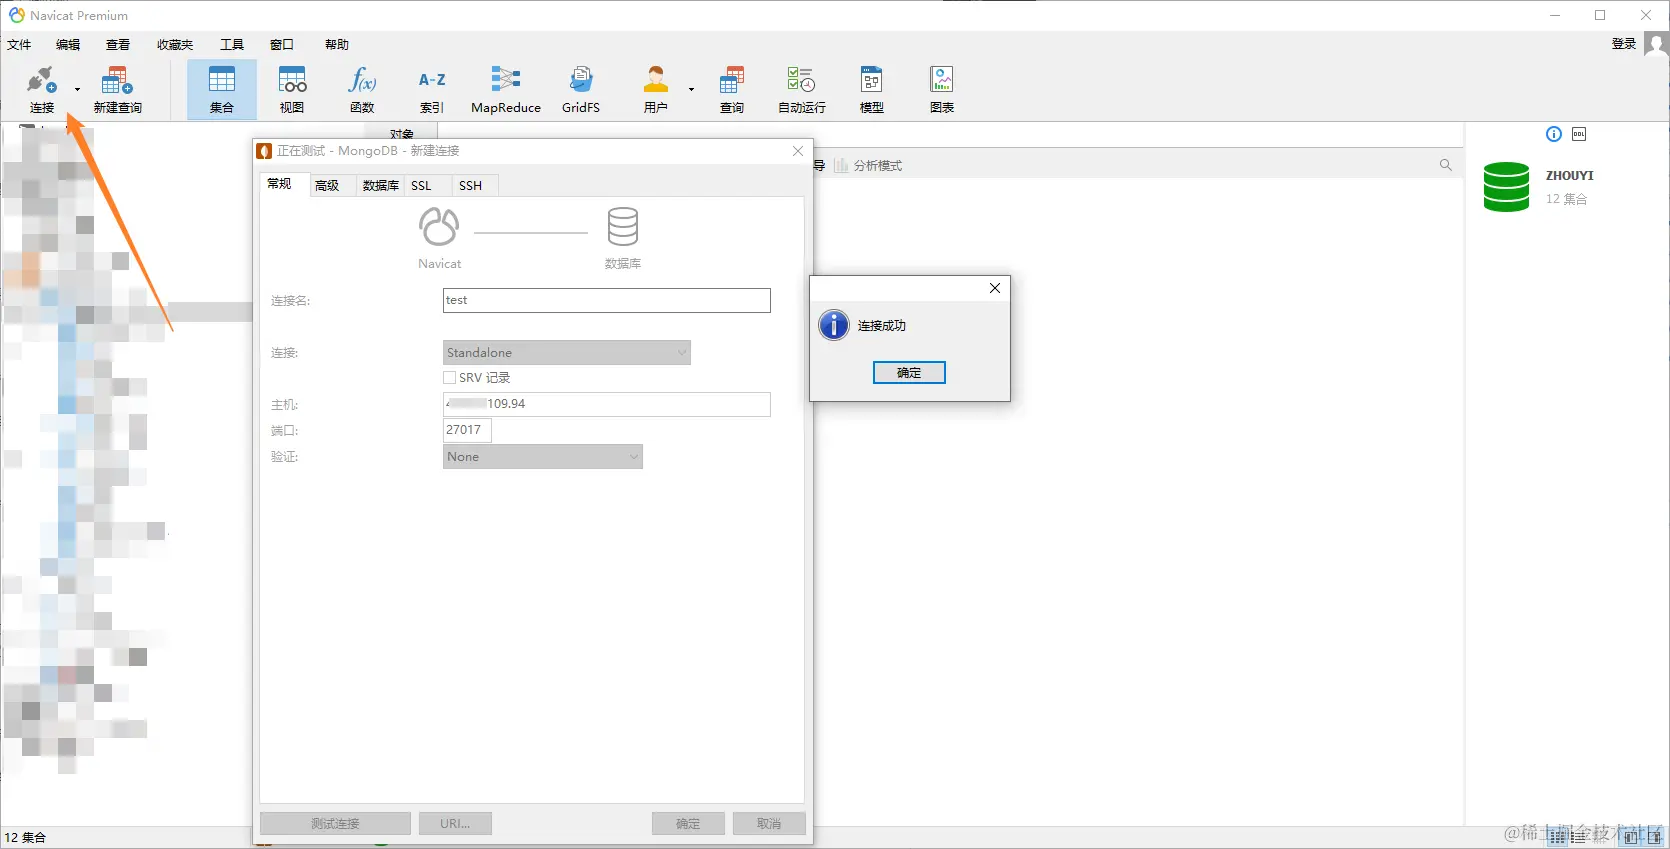Click the blue info icon in message box
Viewport: 1670px width, 849px height.
coord(834,325)
